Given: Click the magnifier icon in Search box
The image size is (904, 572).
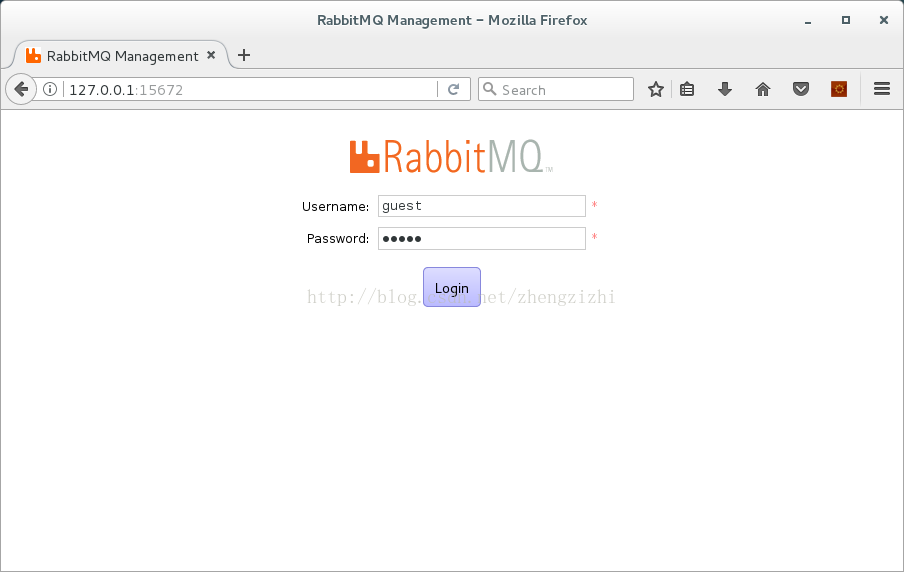Looking at the screenshot, I should click(x=489, y=89).
